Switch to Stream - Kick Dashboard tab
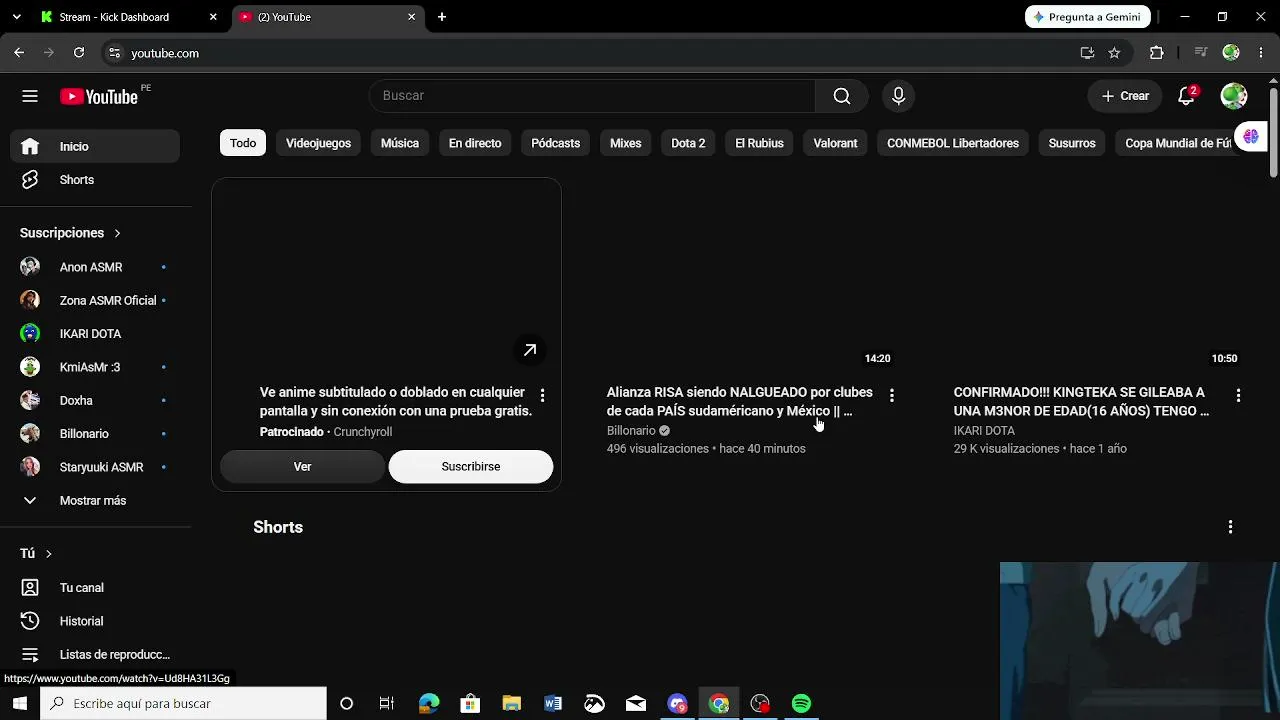The image size is (1280, 720). [x=128, y=17]
